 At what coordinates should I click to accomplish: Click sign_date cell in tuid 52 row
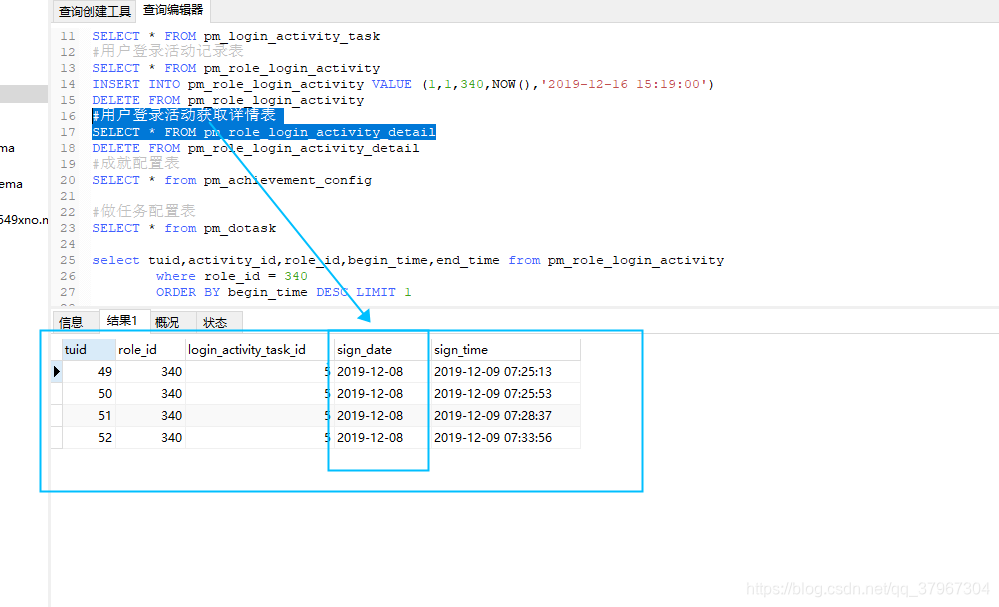click(x=382, y=438)
